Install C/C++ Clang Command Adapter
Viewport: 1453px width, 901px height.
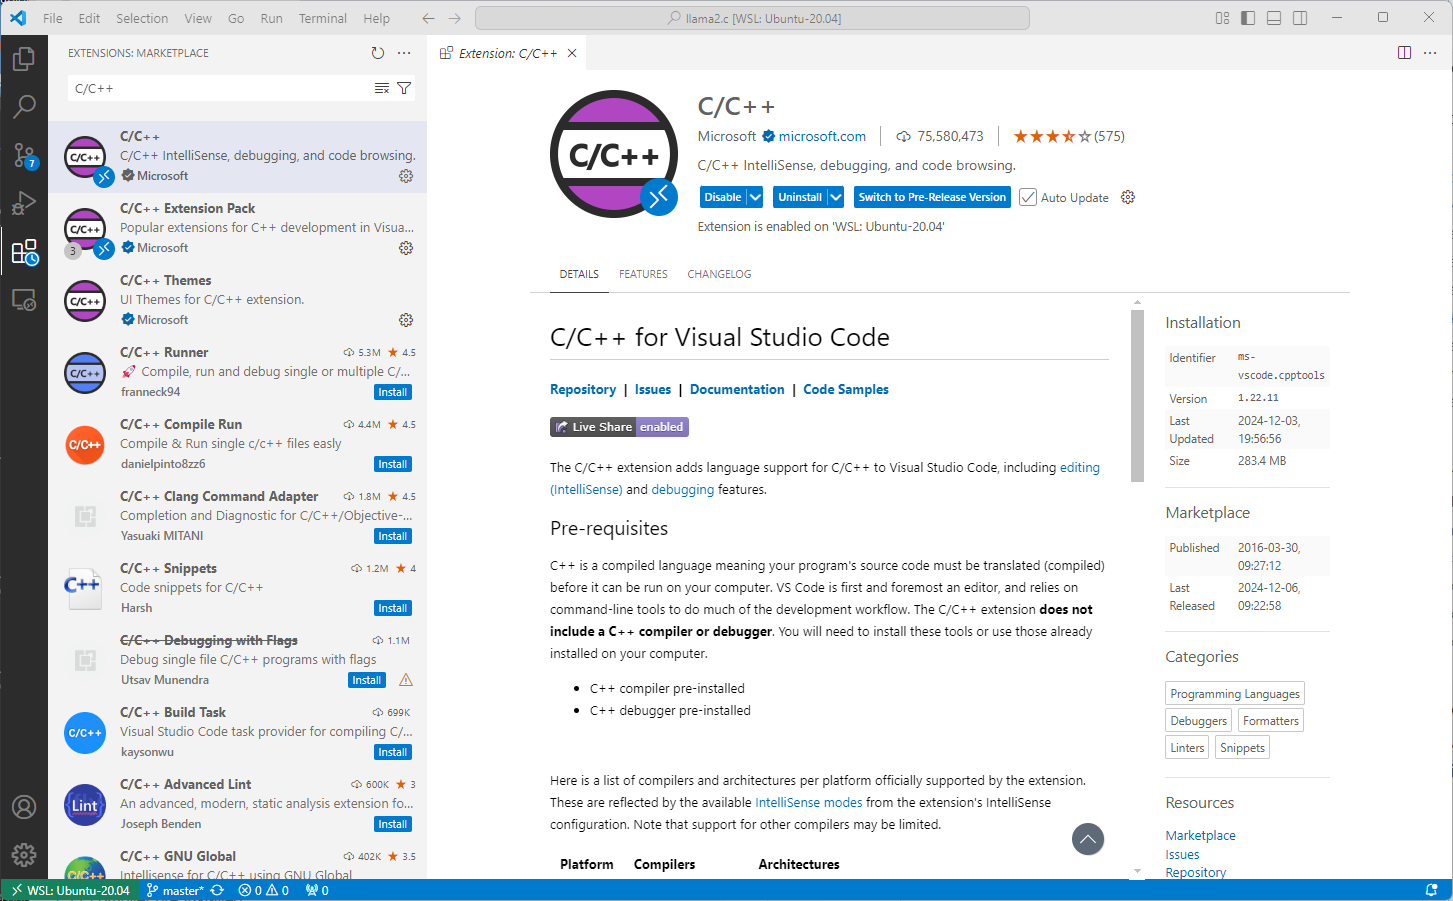coord(393,536)
